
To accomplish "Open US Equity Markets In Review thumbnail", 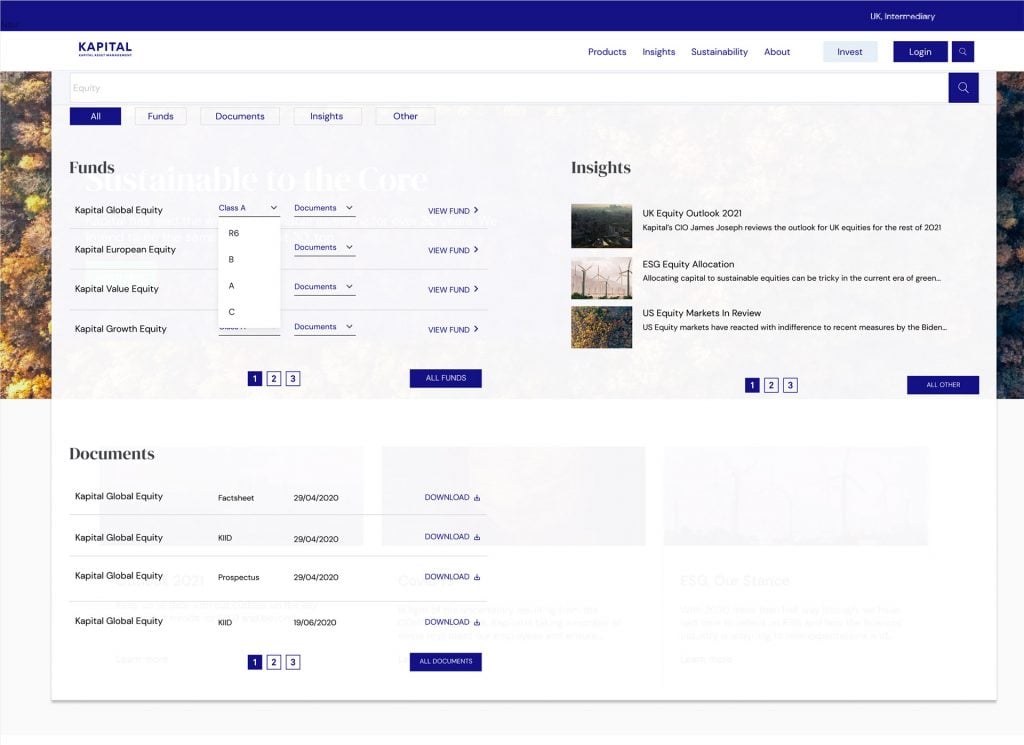I will 601,327.
